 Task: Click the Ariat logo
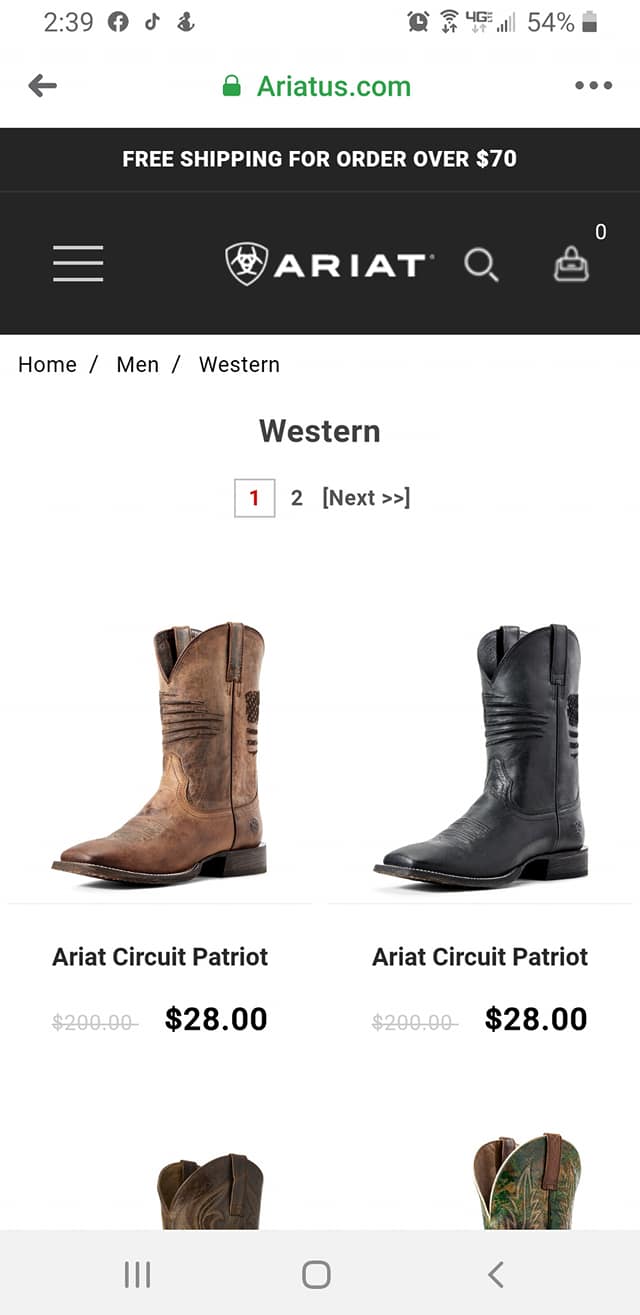tap(329, 264)
